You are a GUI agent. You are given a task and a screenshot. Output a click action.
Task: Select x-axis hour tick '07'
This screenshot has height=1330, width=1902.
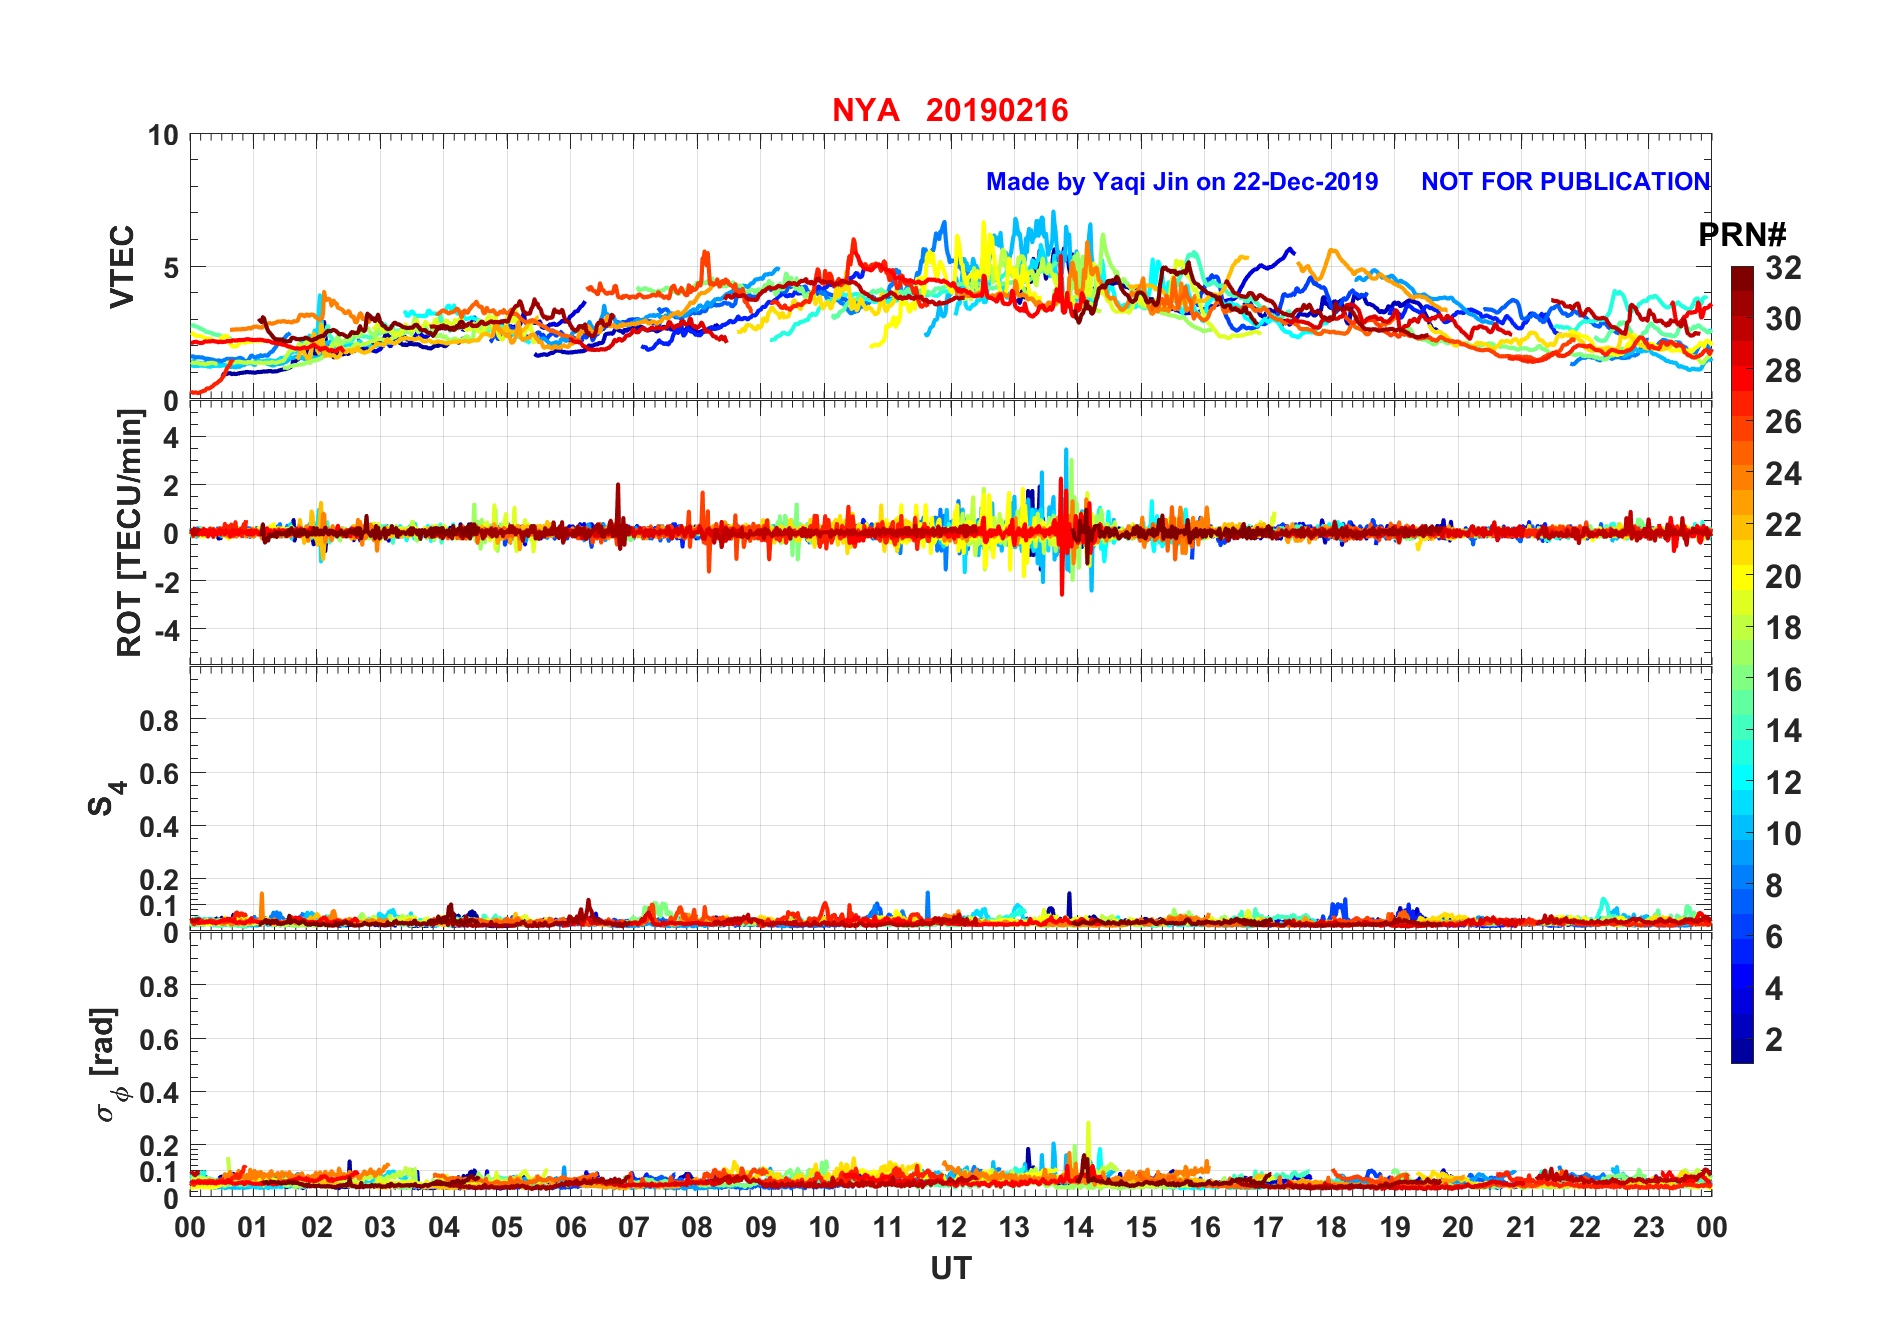click(634, 1227)
